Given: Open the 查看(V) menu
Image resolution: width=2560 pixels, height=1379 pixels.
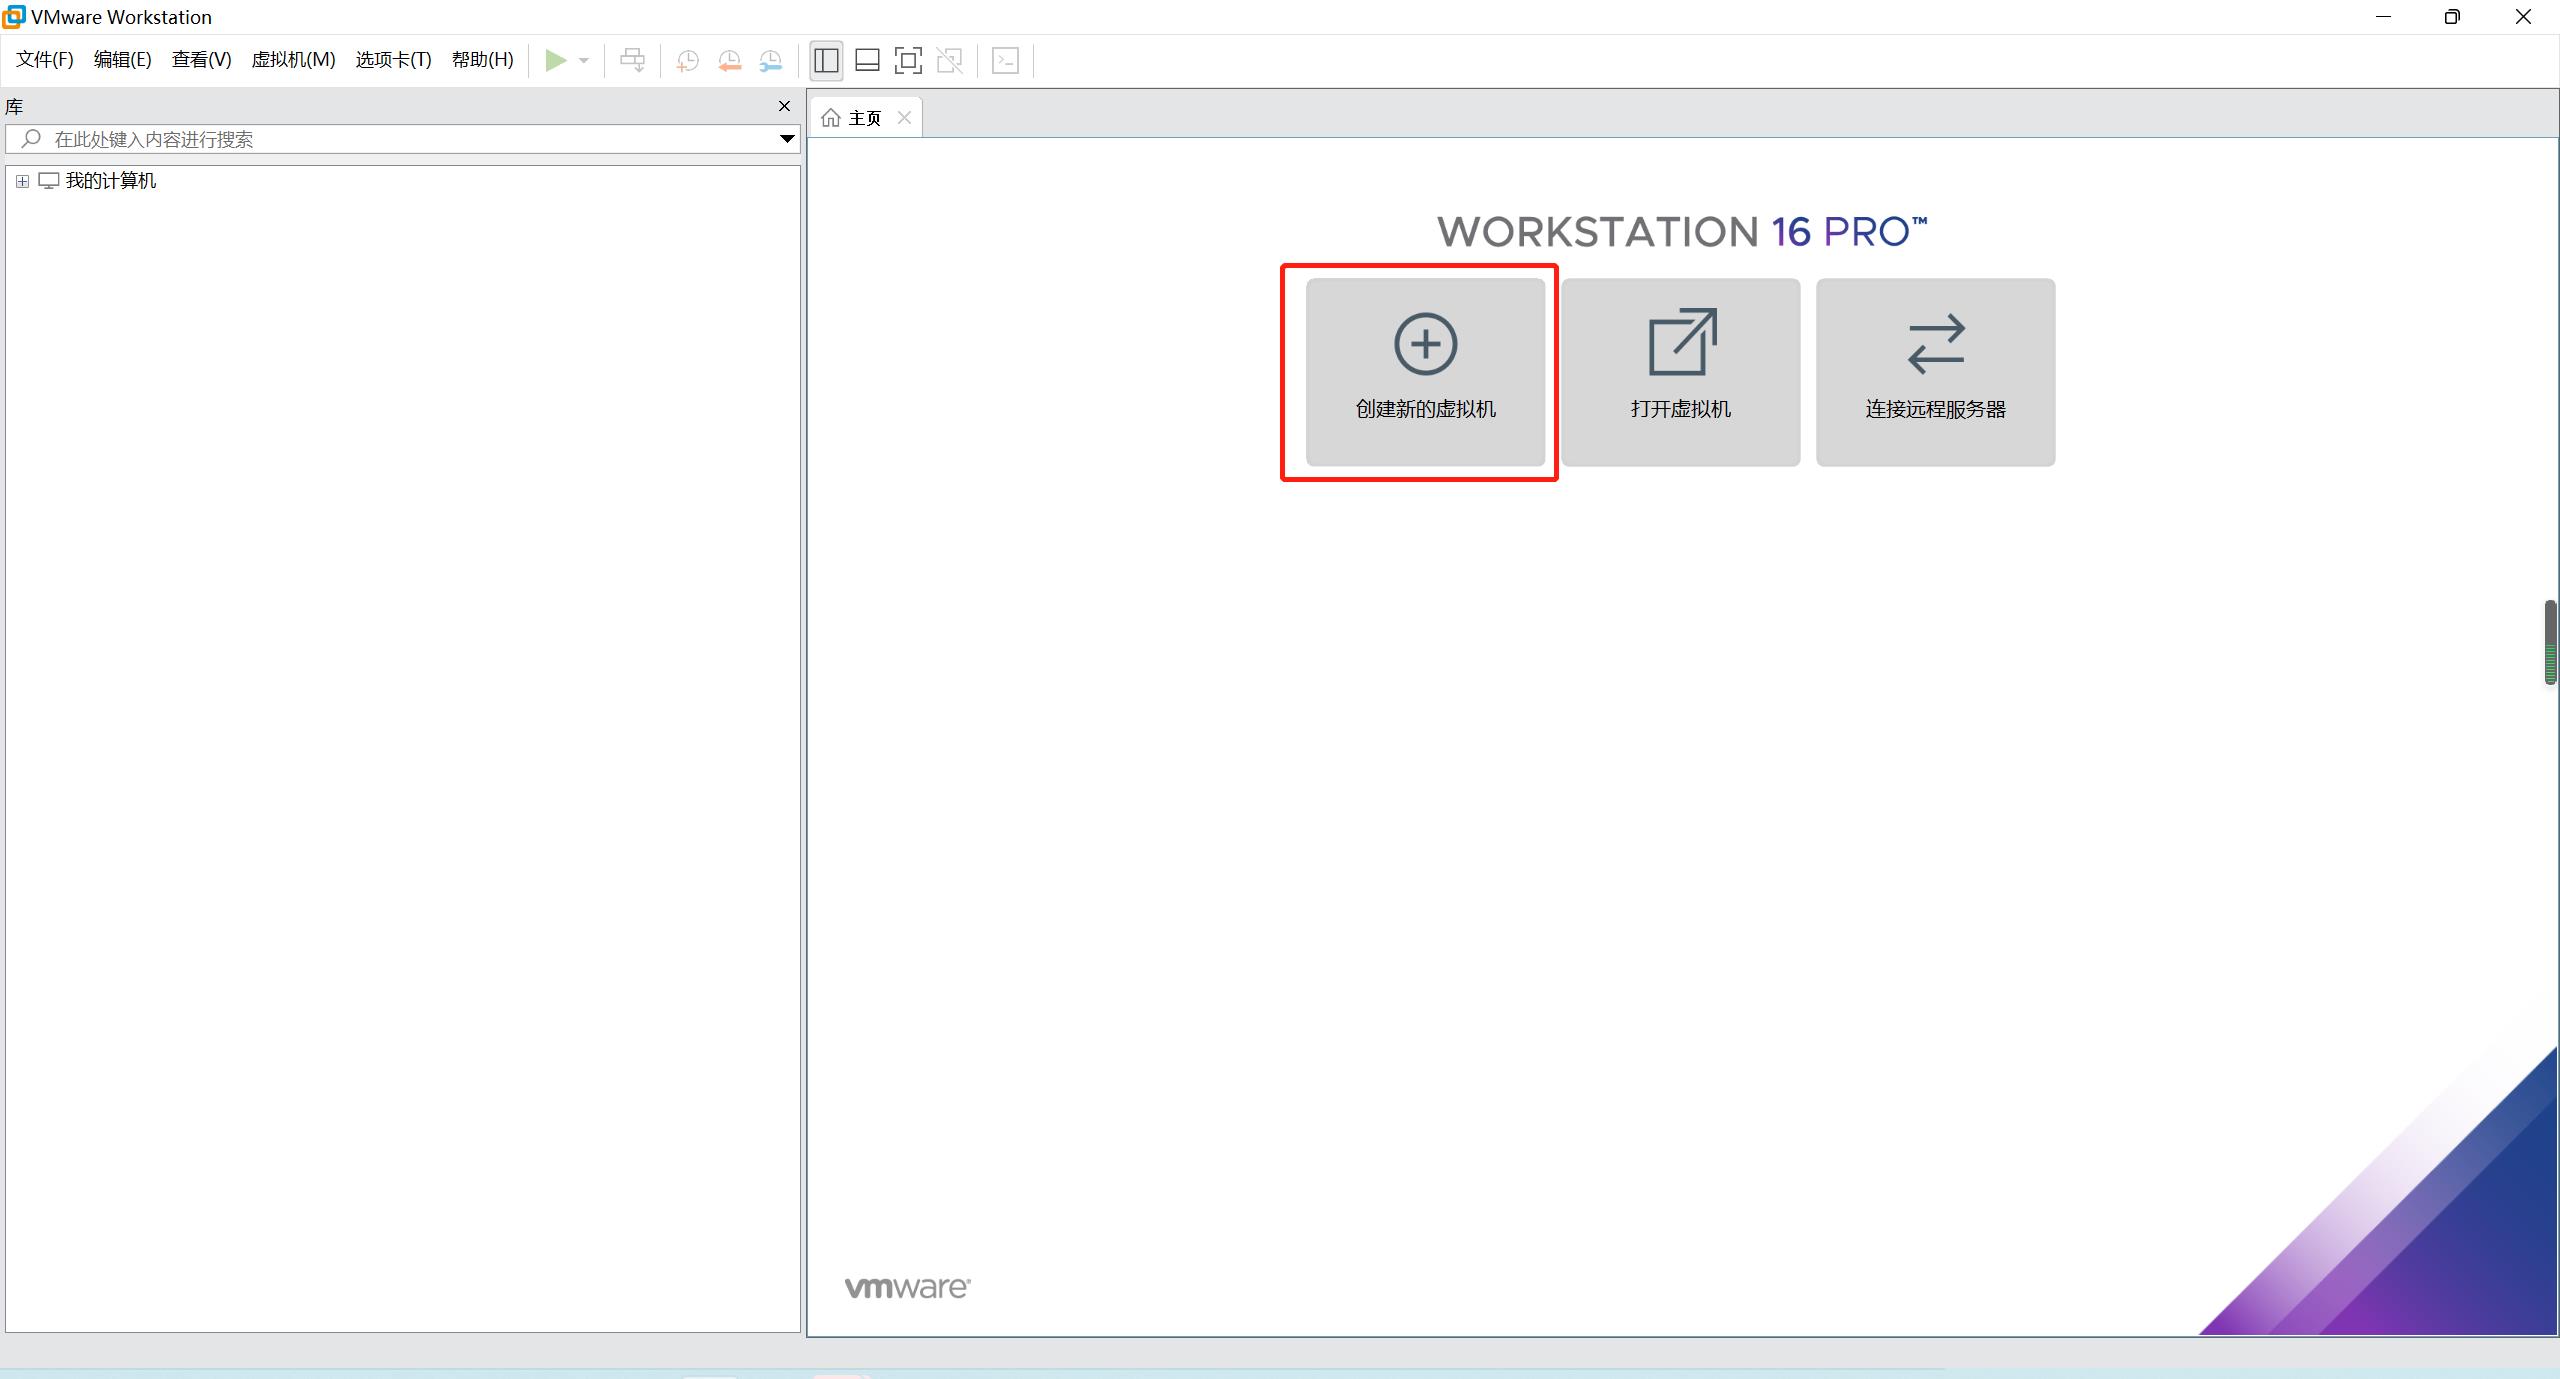Looking at the screenshot, I should pos(201,60).
